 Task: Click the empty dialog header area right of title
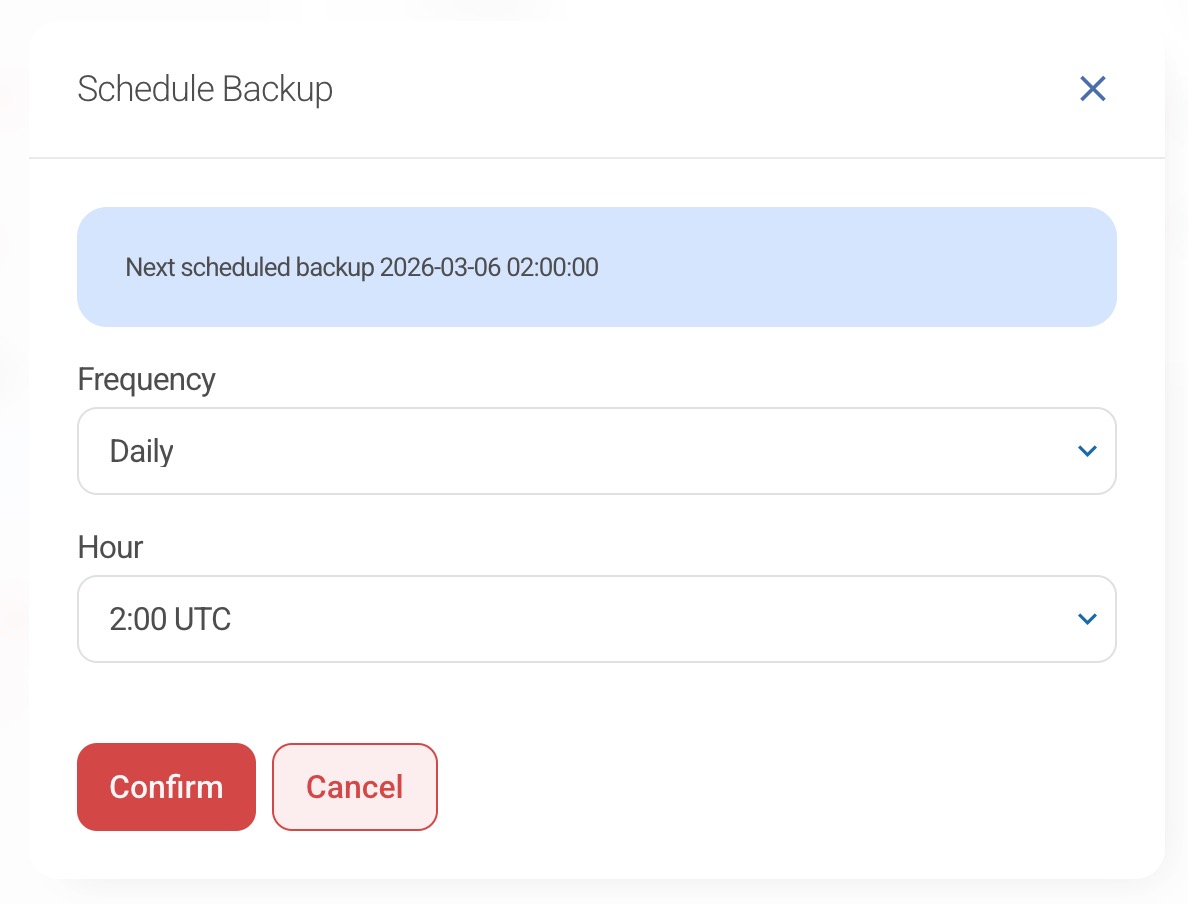[700, 89]
